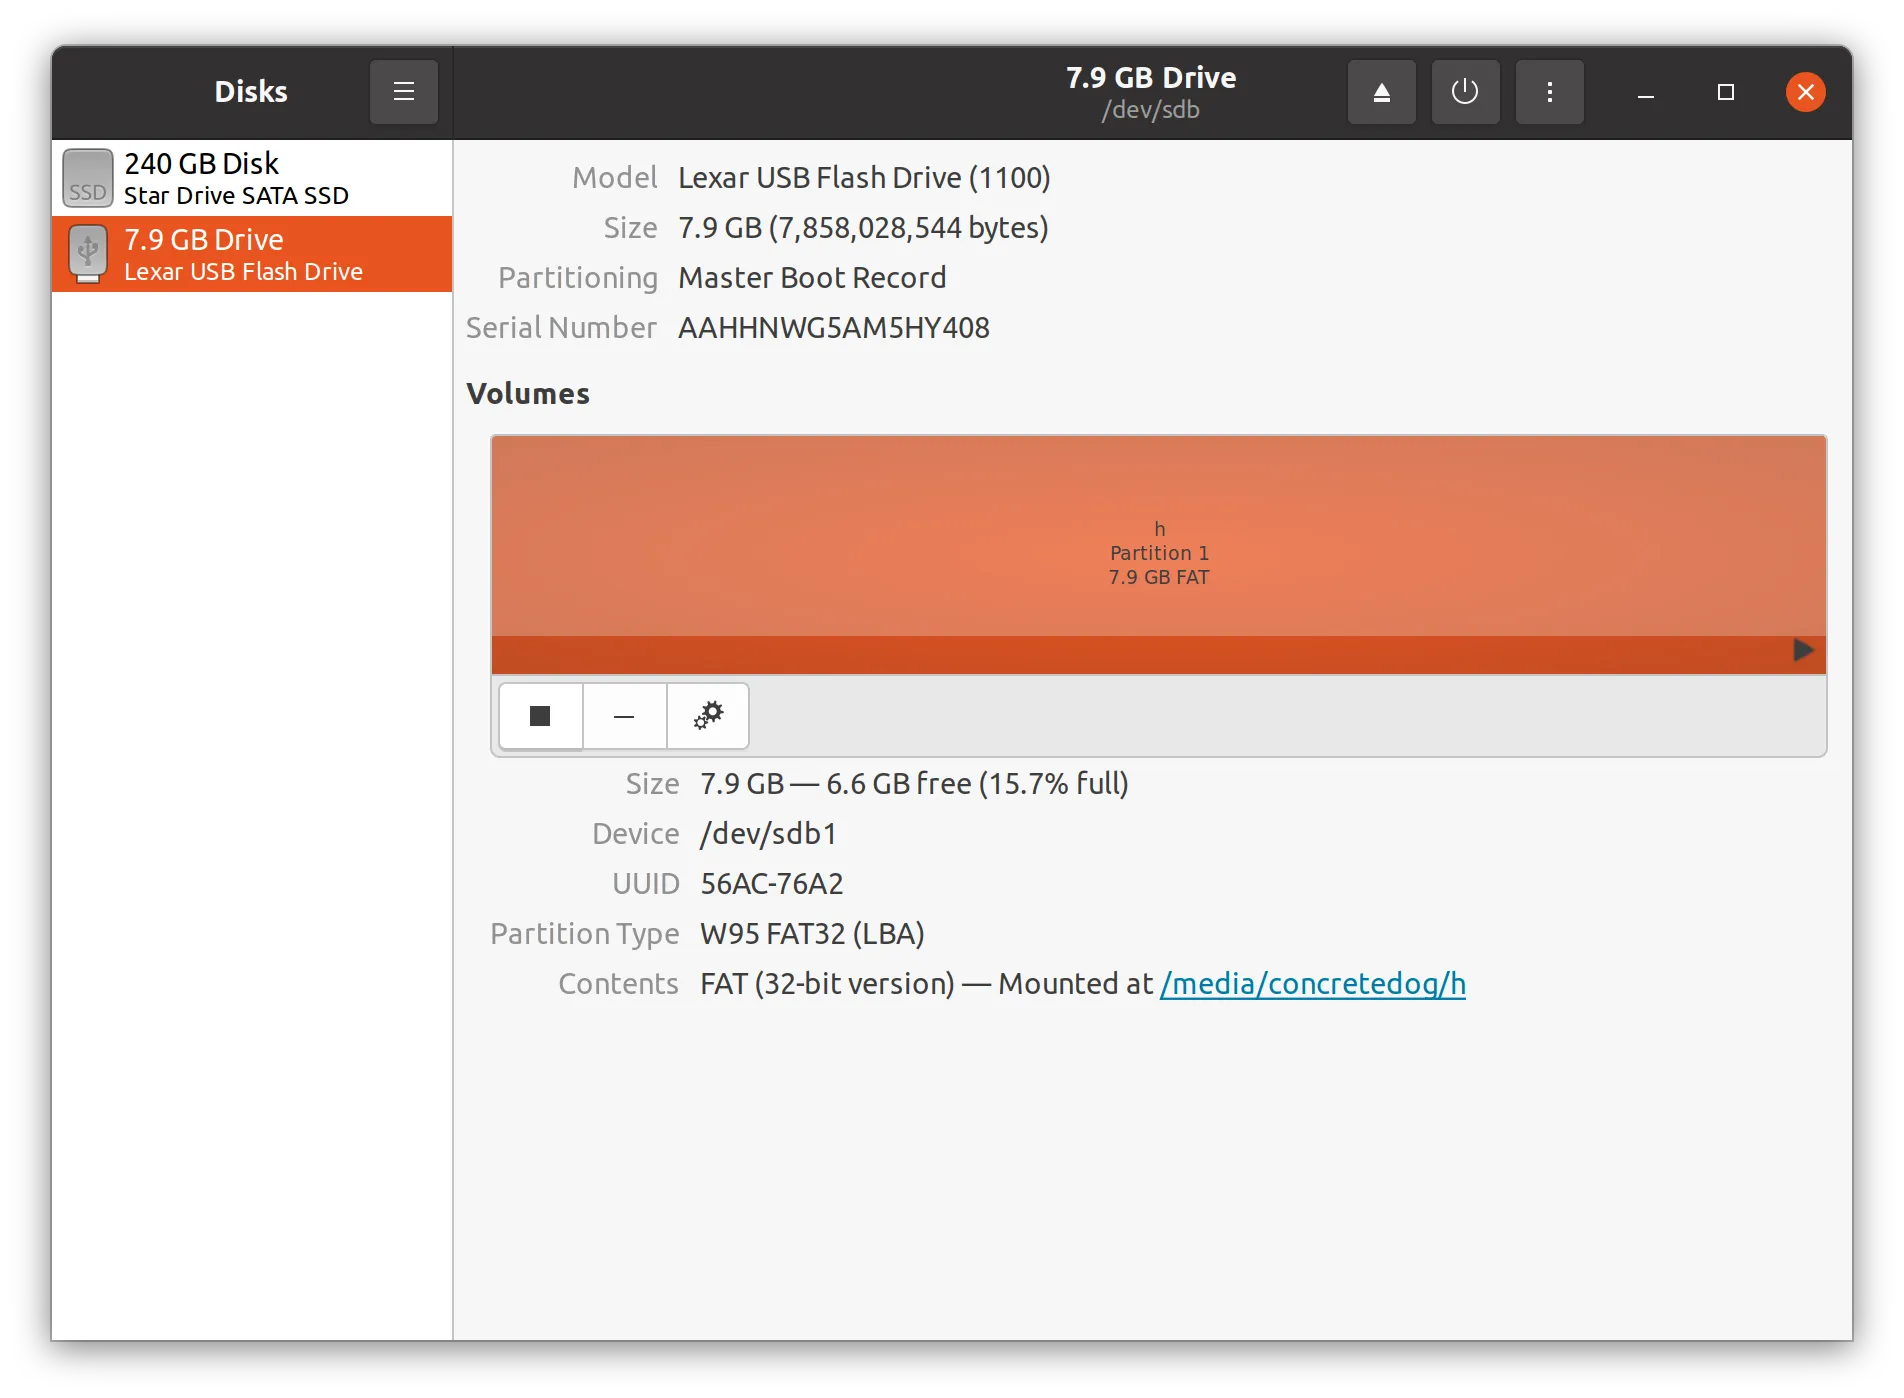
Task: Unmount the selected partition with stop button
Action: coord(540,716)
